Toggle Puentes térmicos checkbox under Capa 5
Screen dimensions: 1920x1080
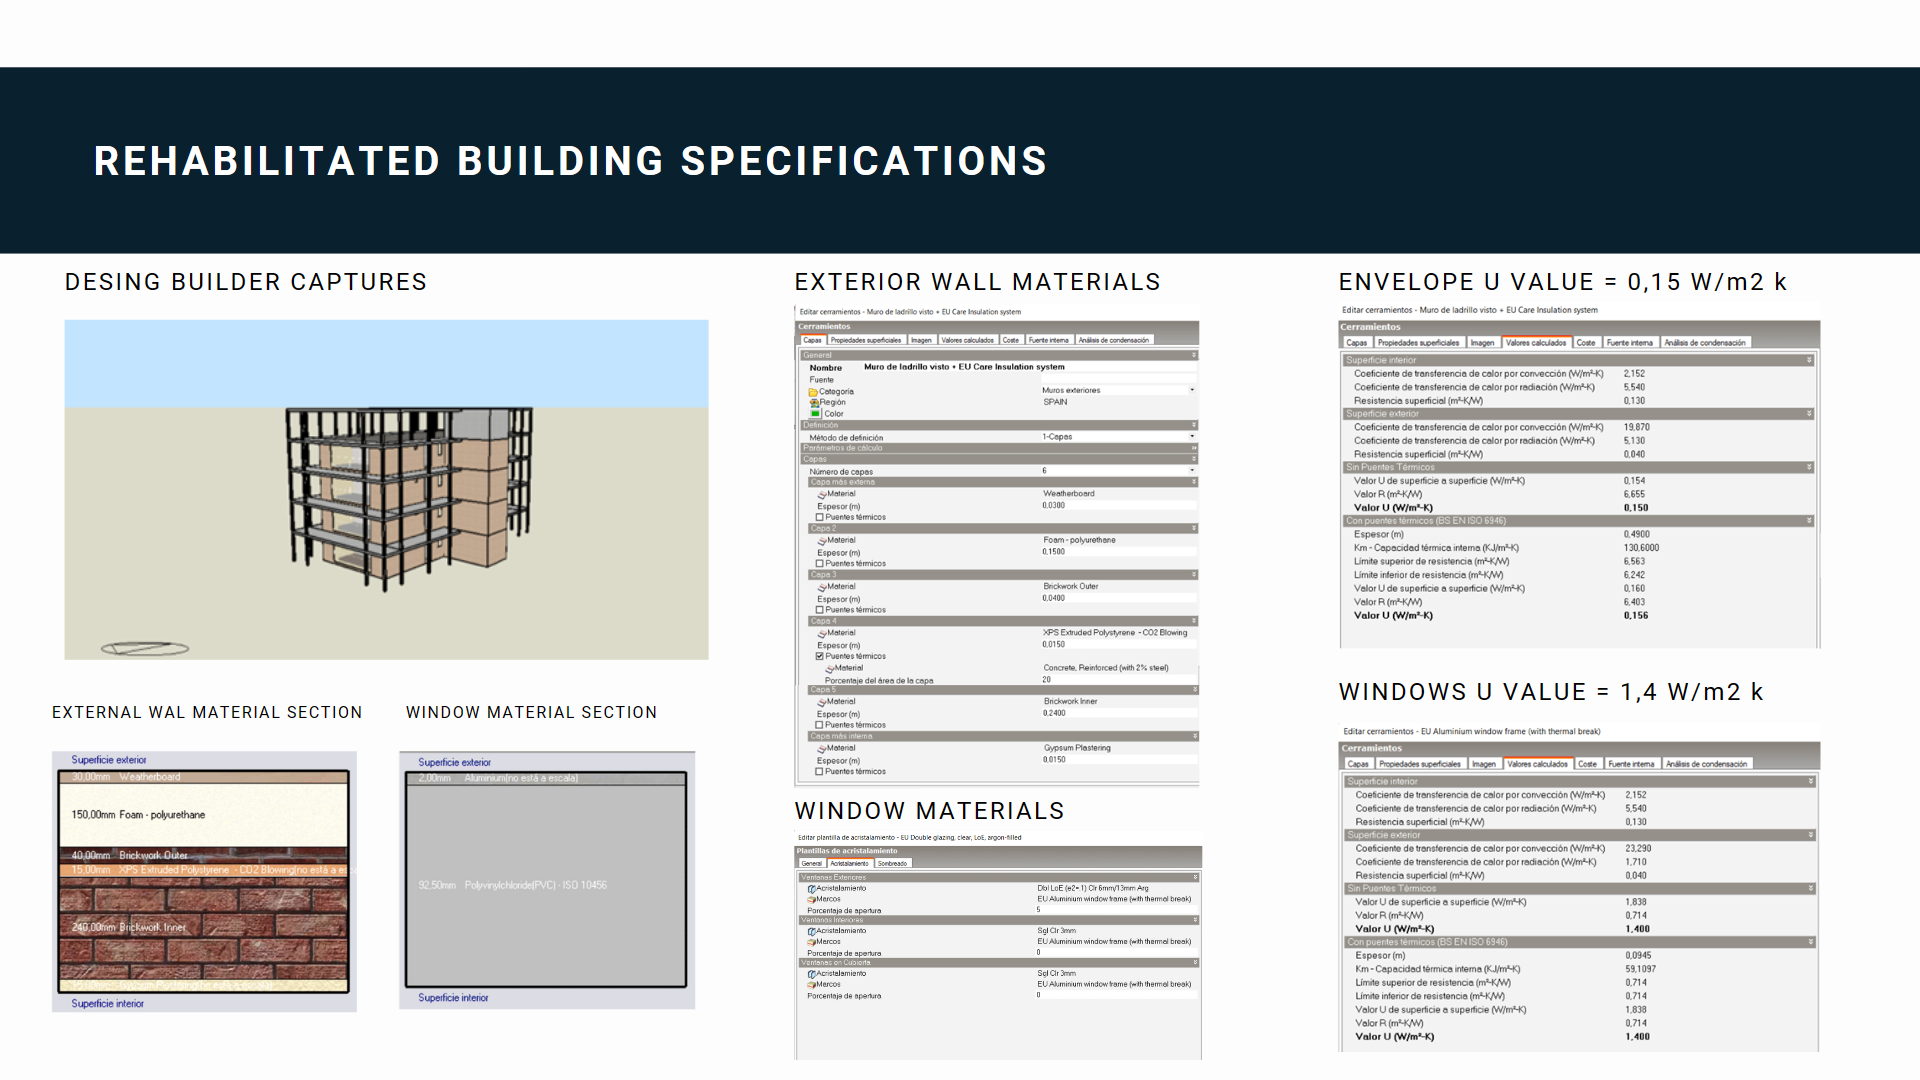point(820,725)
